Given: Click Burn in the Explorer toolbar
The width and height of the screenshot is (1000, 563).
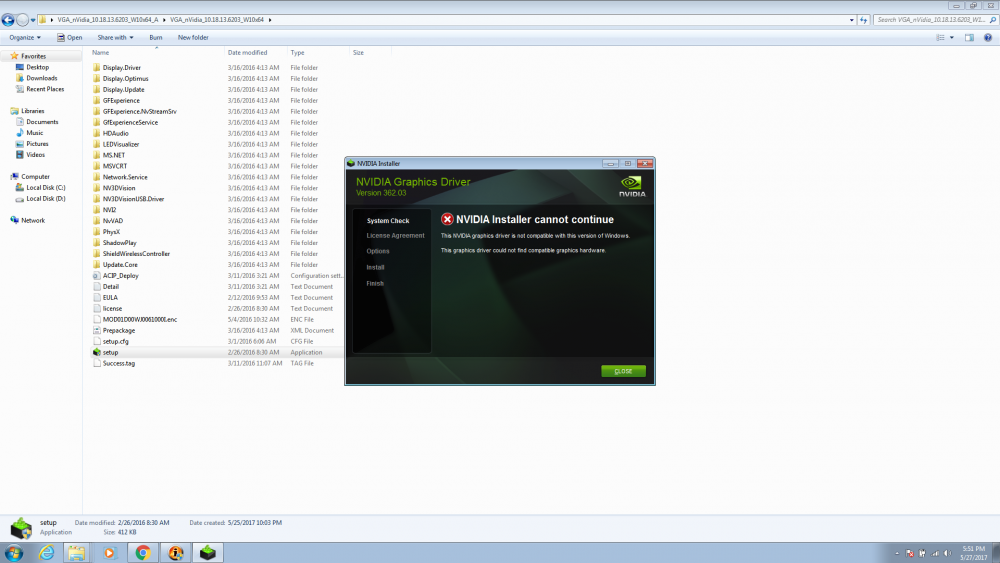Looking at the screenshot, I should click(156, 38).
